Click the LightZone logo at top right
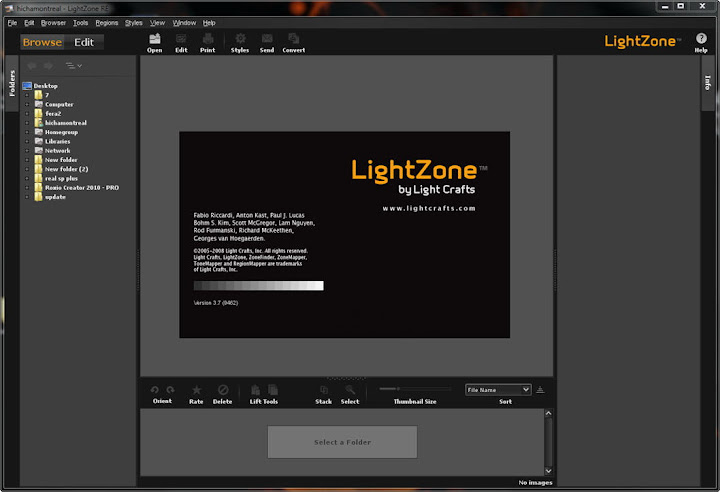Image resolution: width=720 pixels, height=492 pixels. [642, 41]
